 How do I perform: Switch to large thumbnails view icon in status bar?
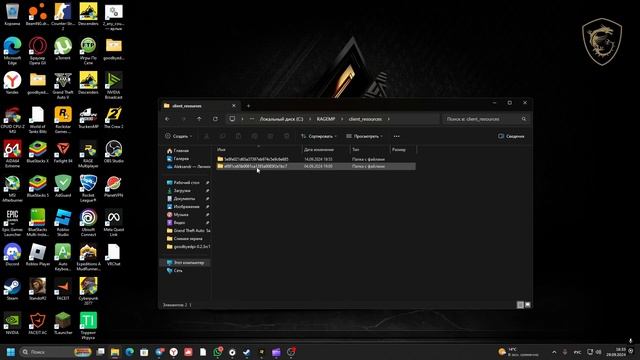pyautogui.click(x=527, y=304)
